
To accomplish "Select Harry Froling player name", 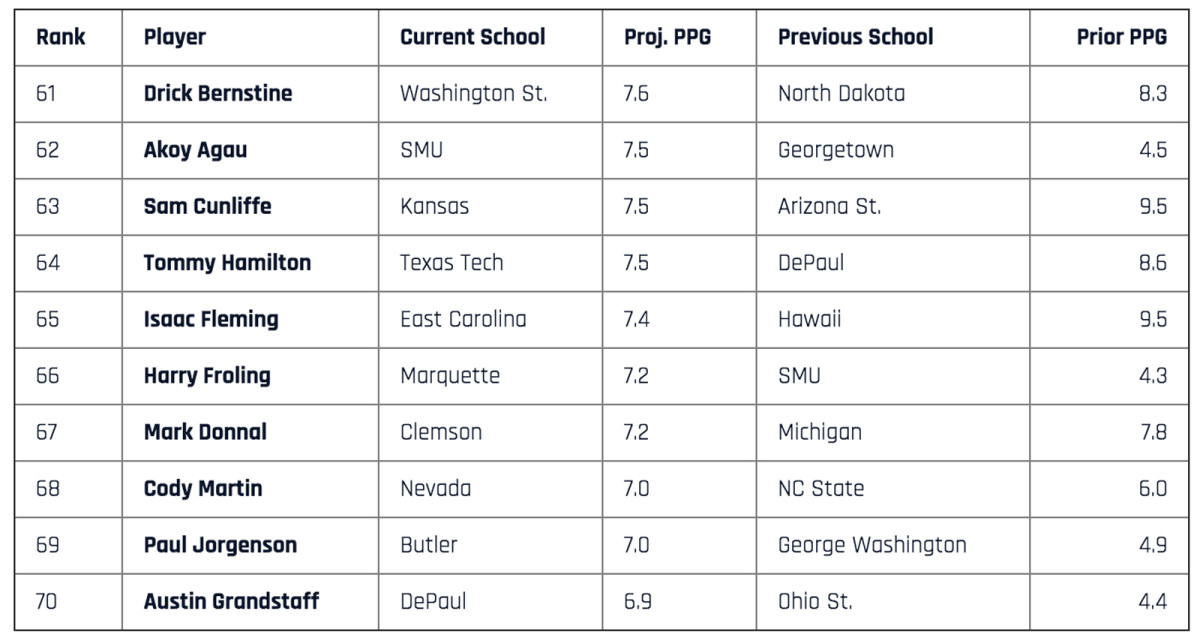I will [207, 376].
